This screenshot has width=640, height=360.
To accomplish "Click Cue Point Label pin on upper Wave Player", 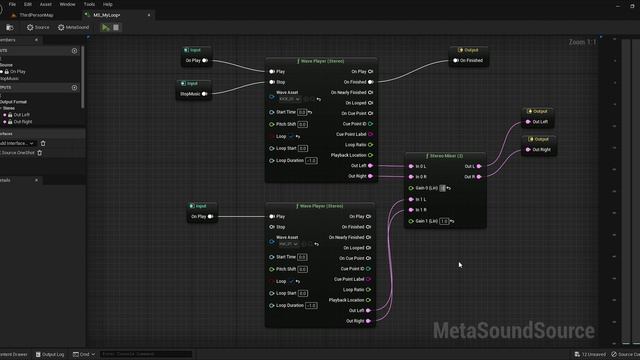I will tap(371, 134).
